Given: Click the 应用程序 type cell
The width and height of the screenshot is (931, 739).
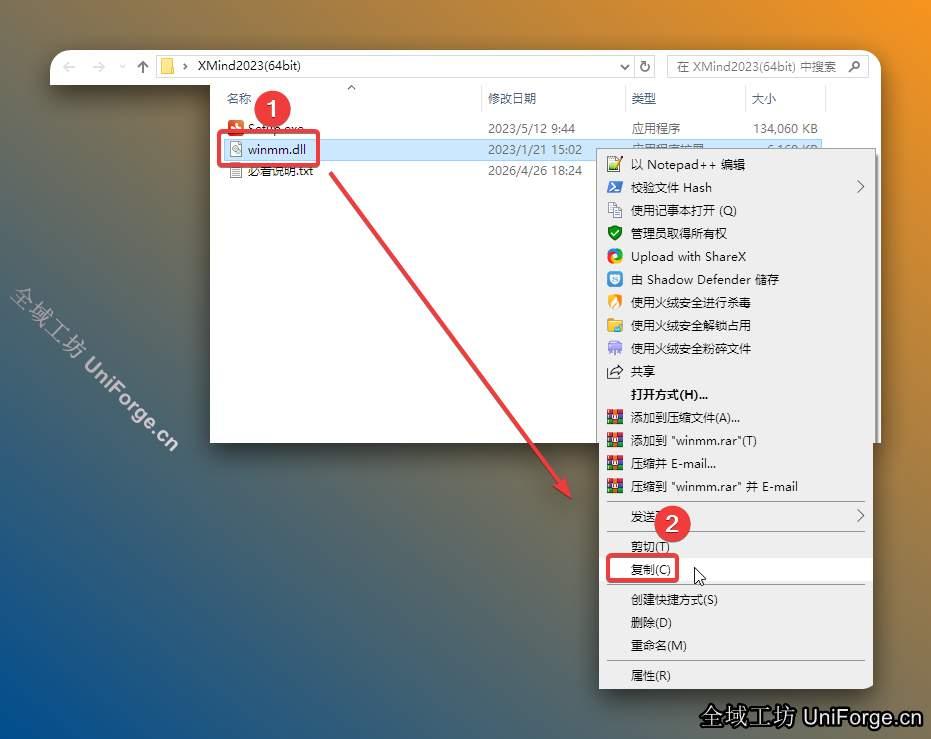Looking at the screenshot, I should [x=656, y=128].
